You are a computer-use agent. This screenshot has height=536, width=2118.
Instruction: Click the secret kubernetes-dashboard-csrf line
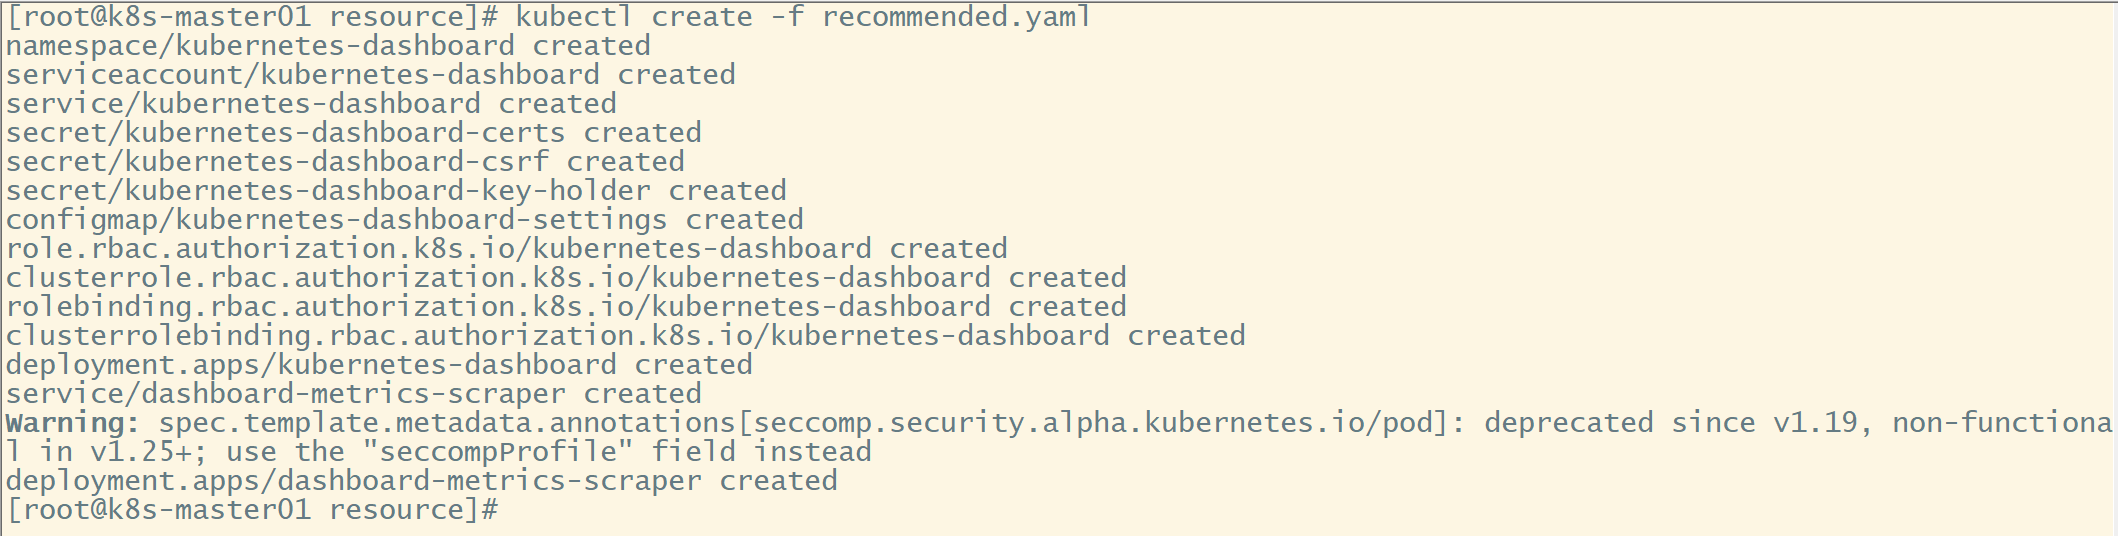345,163
